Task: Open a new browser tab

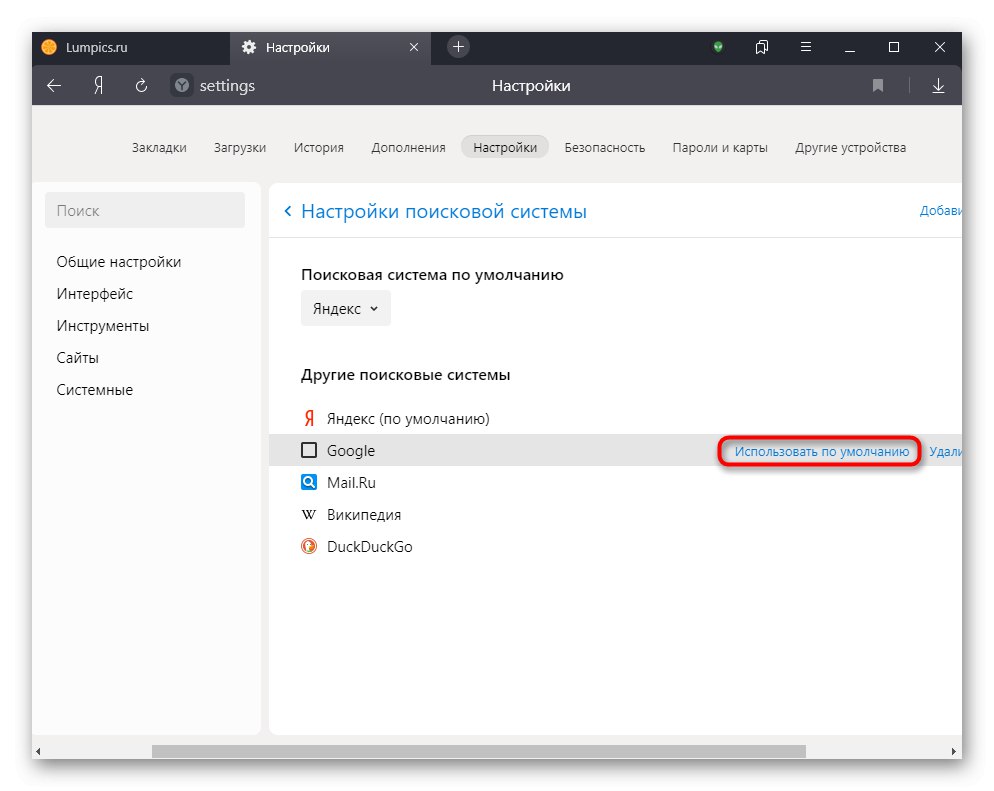Action: 458,46
